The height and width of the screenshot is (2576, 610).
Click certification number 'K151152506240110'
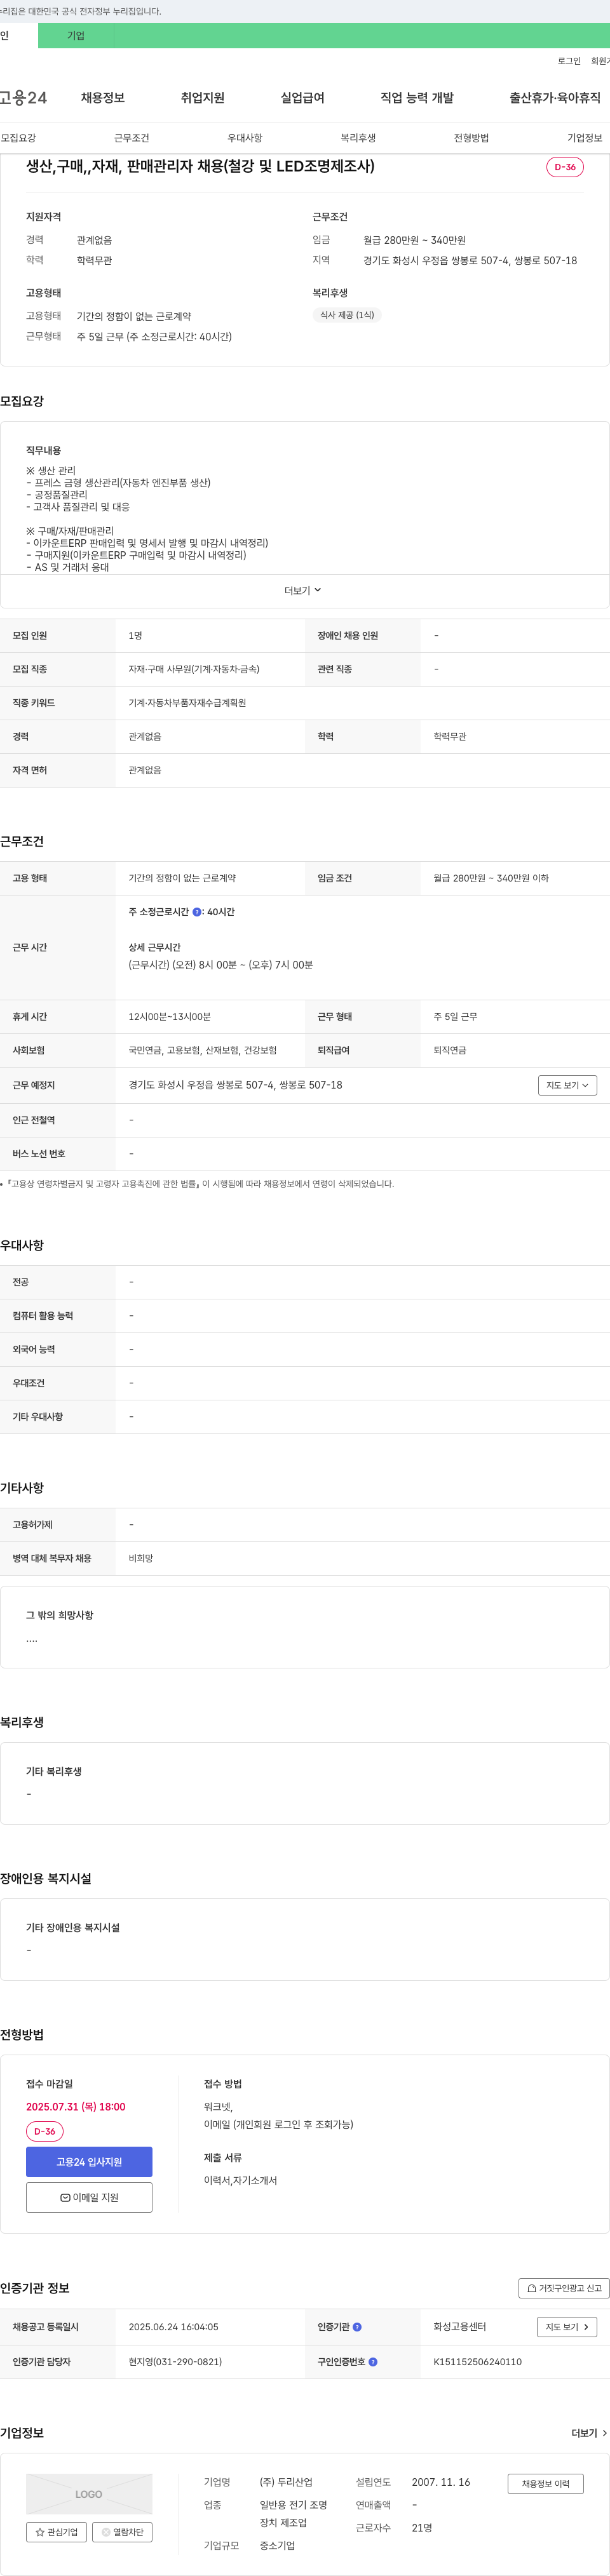coord(477,2362)
